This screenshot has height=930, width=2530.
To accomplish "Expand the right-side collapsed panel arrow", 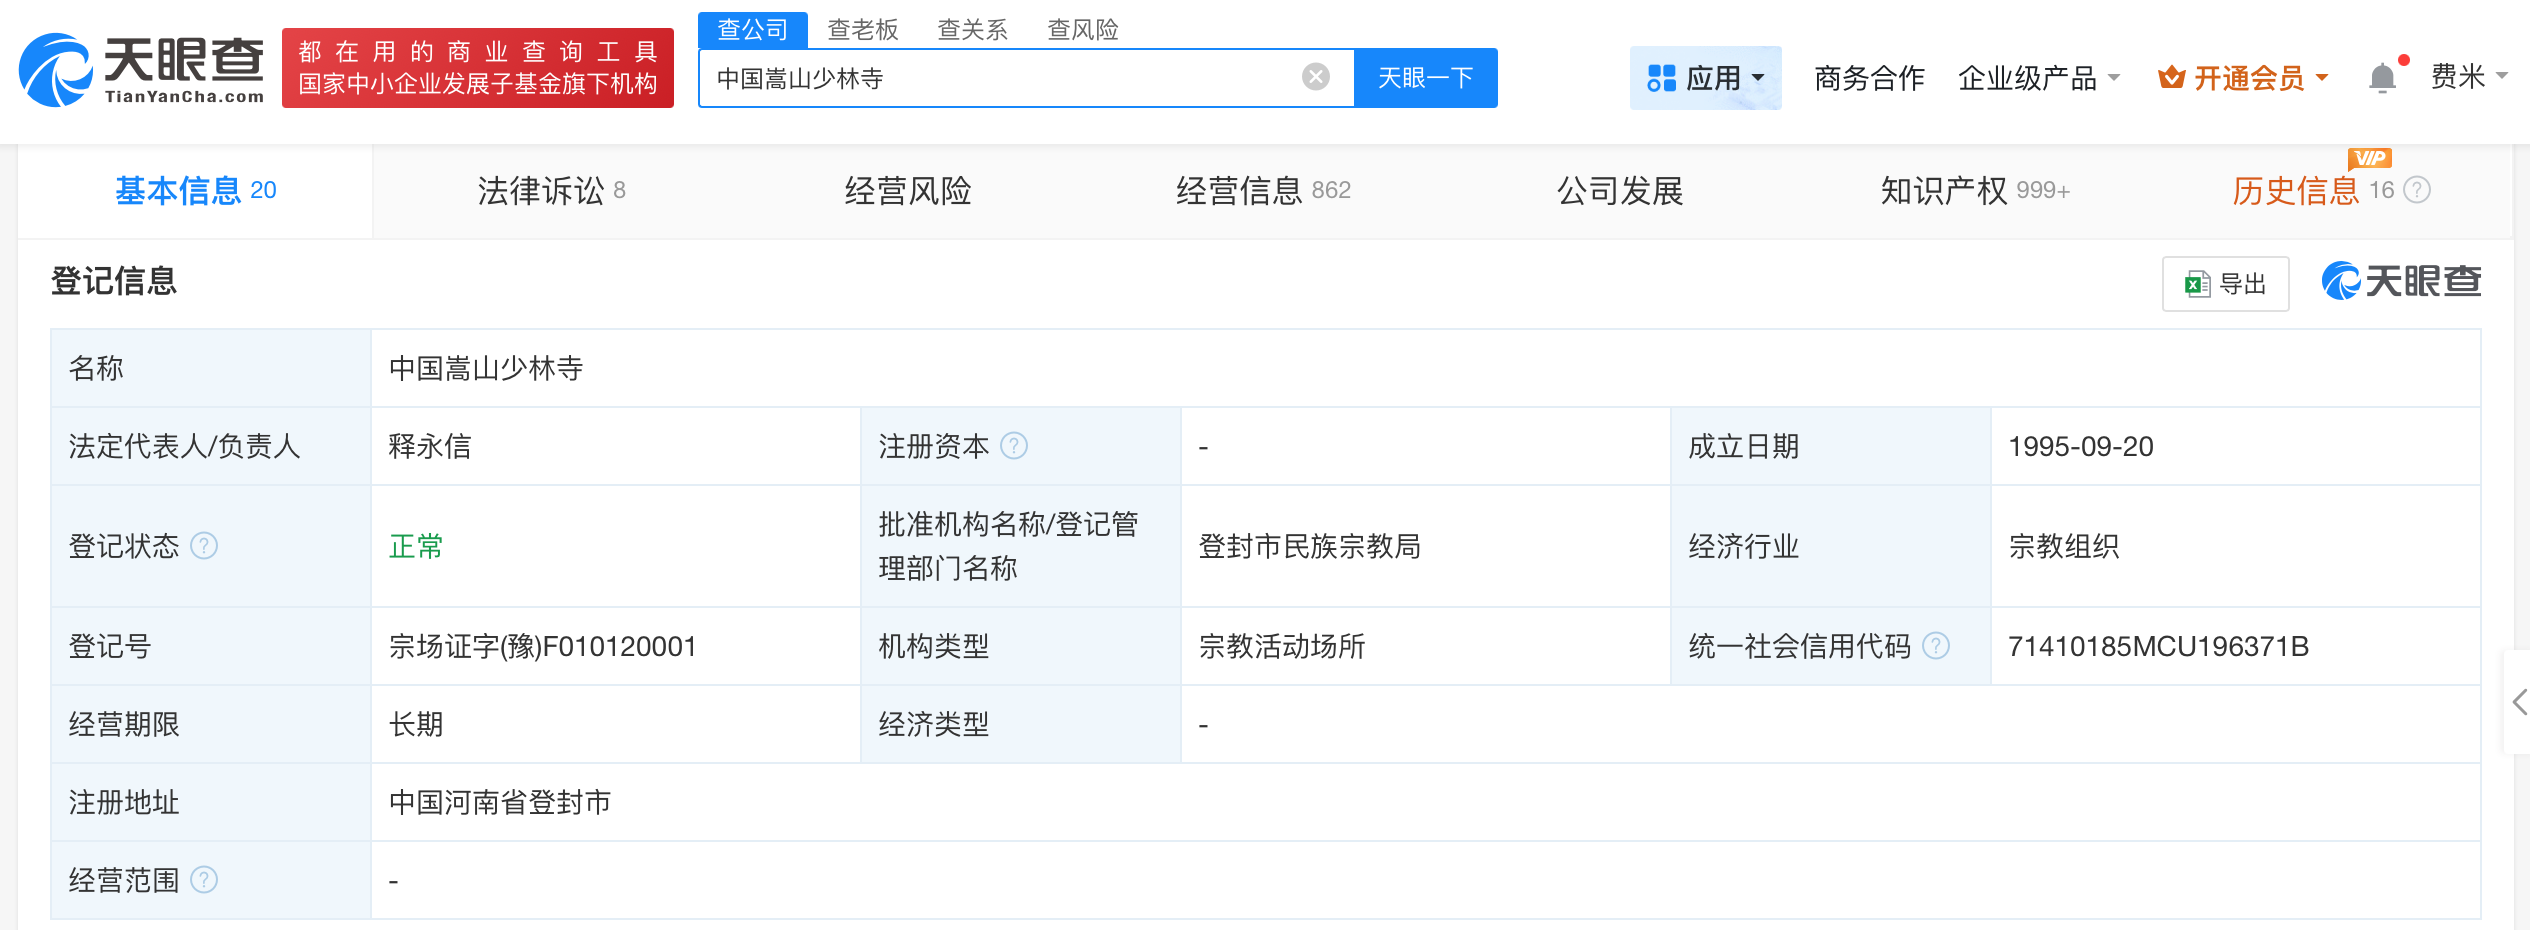I will point(2518,702).
